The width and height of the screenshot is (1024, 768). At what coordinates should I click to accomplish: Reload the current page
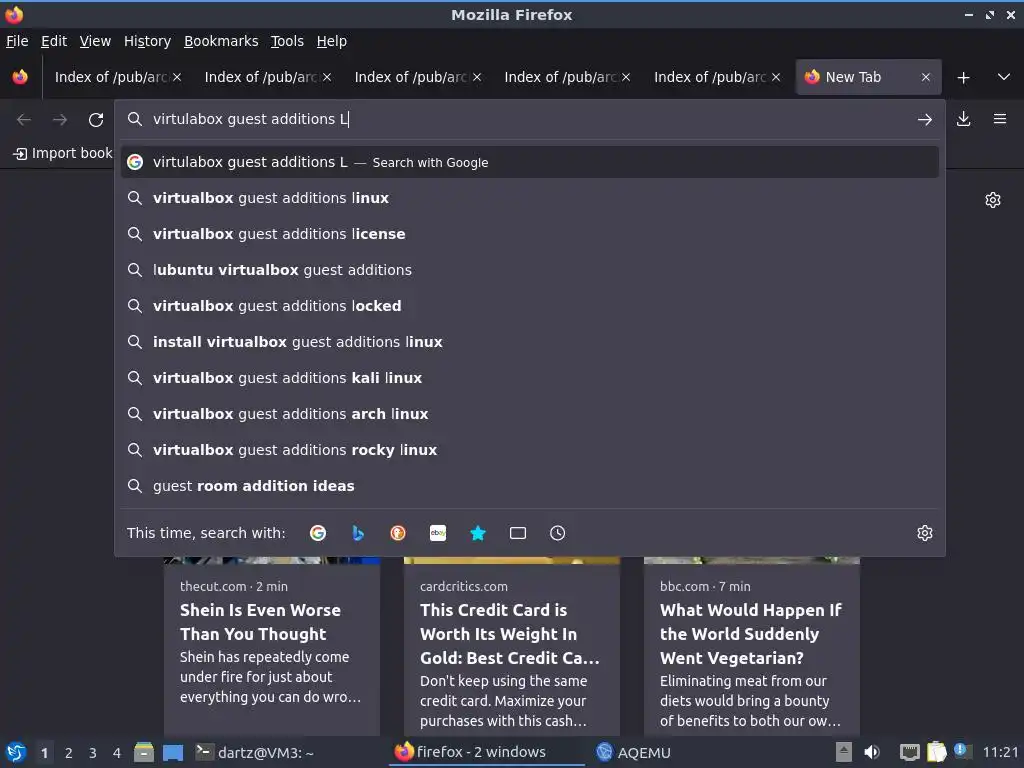pos(96,120)
